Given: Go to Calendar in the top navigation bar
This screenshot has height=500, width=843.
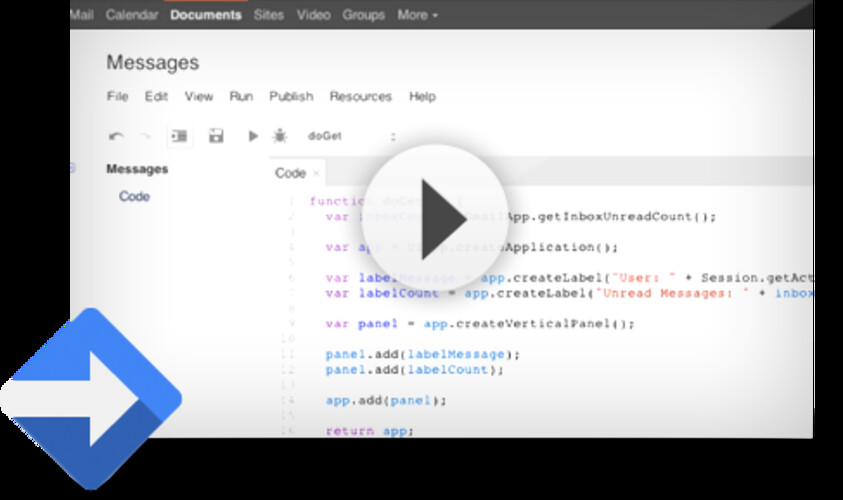Looking at the screenshot, I should click(131, 15).
